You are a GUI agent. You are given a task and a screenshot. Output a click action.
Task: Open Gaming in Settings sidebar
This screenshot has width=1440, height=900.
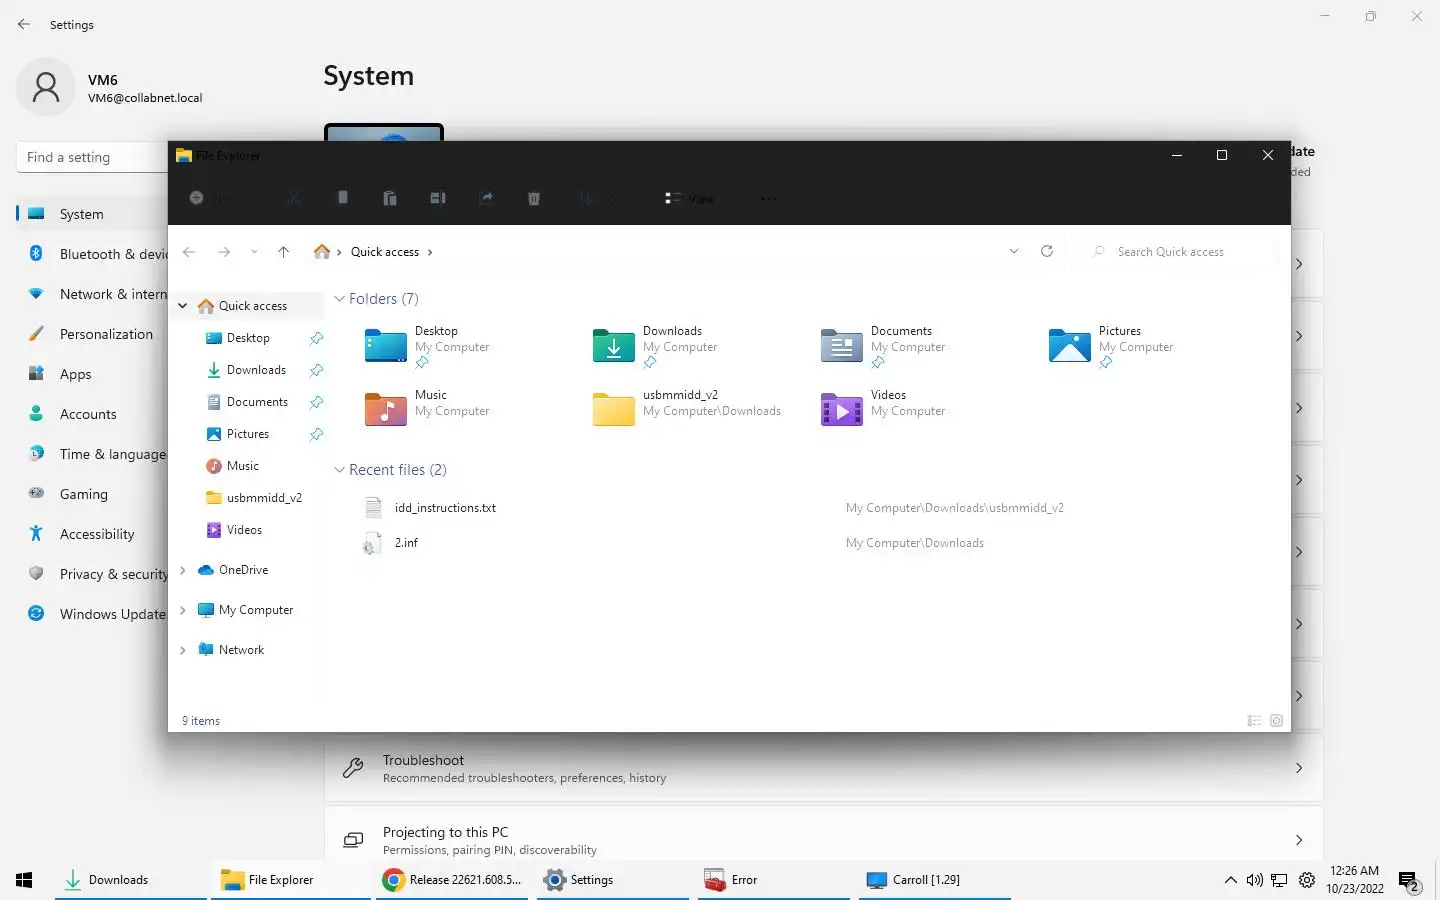[92, 494]
